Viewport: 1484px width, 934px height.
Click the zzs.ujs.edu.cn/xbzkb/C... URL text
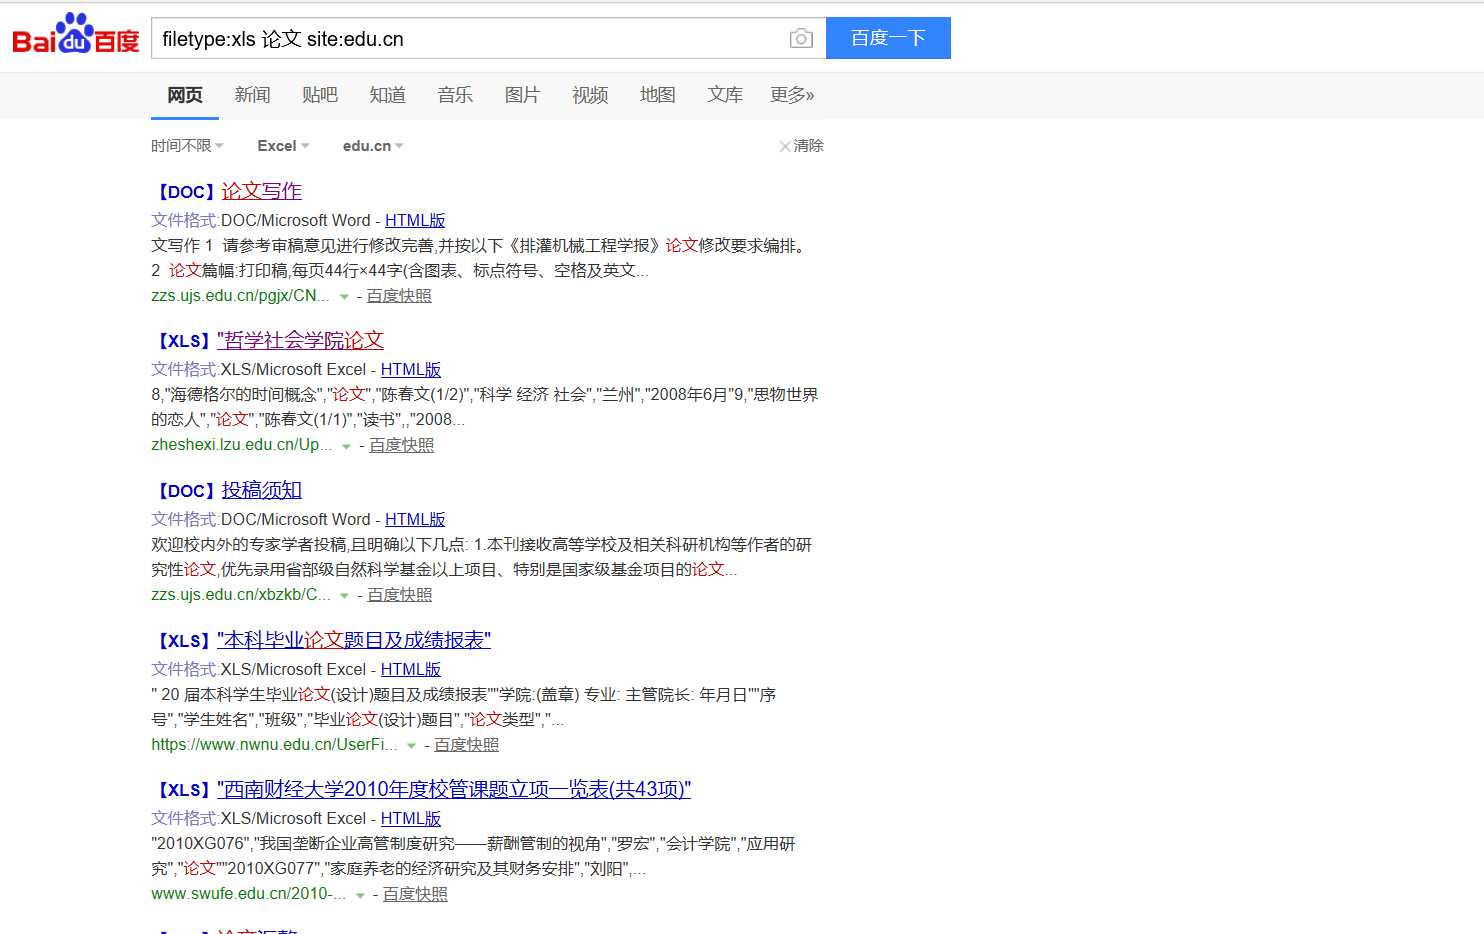(x=241, y=595)
